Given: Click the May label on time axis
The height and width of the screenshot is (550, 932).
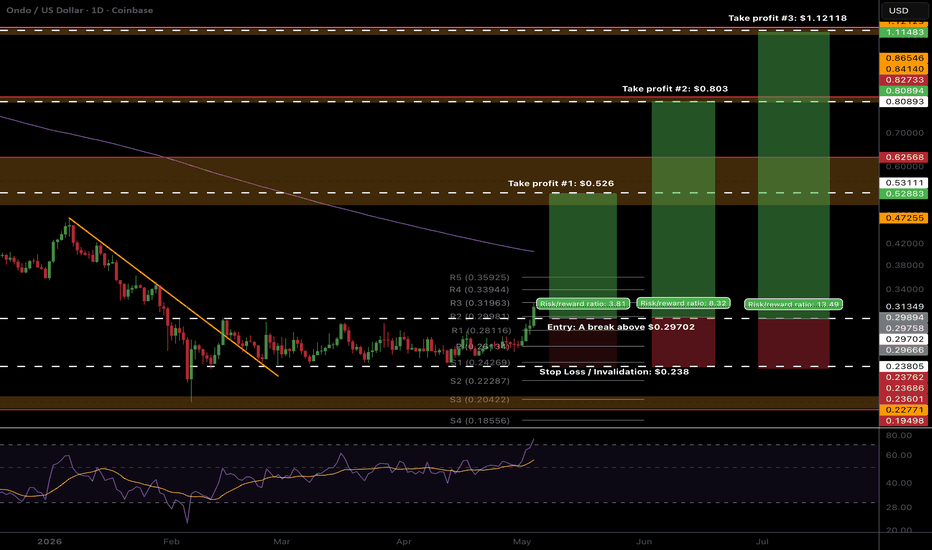Looking at the screenshot, I should point(522,542).
